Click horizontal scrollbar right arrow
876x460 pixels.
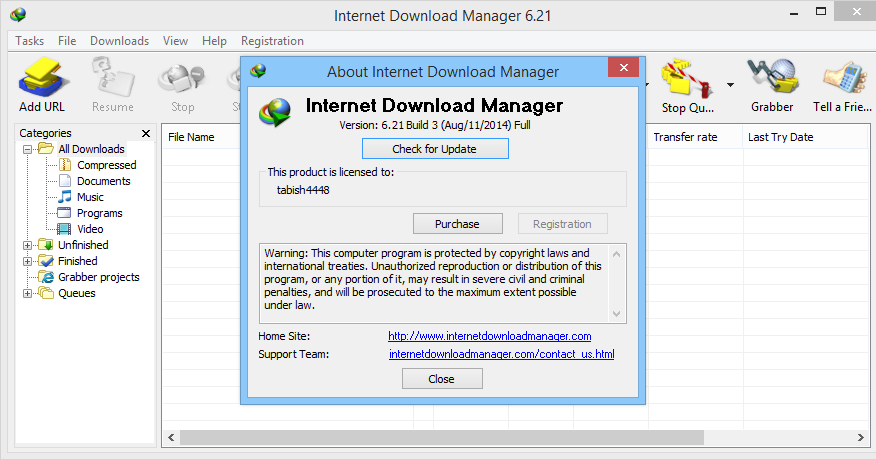(x=861, y=438)
